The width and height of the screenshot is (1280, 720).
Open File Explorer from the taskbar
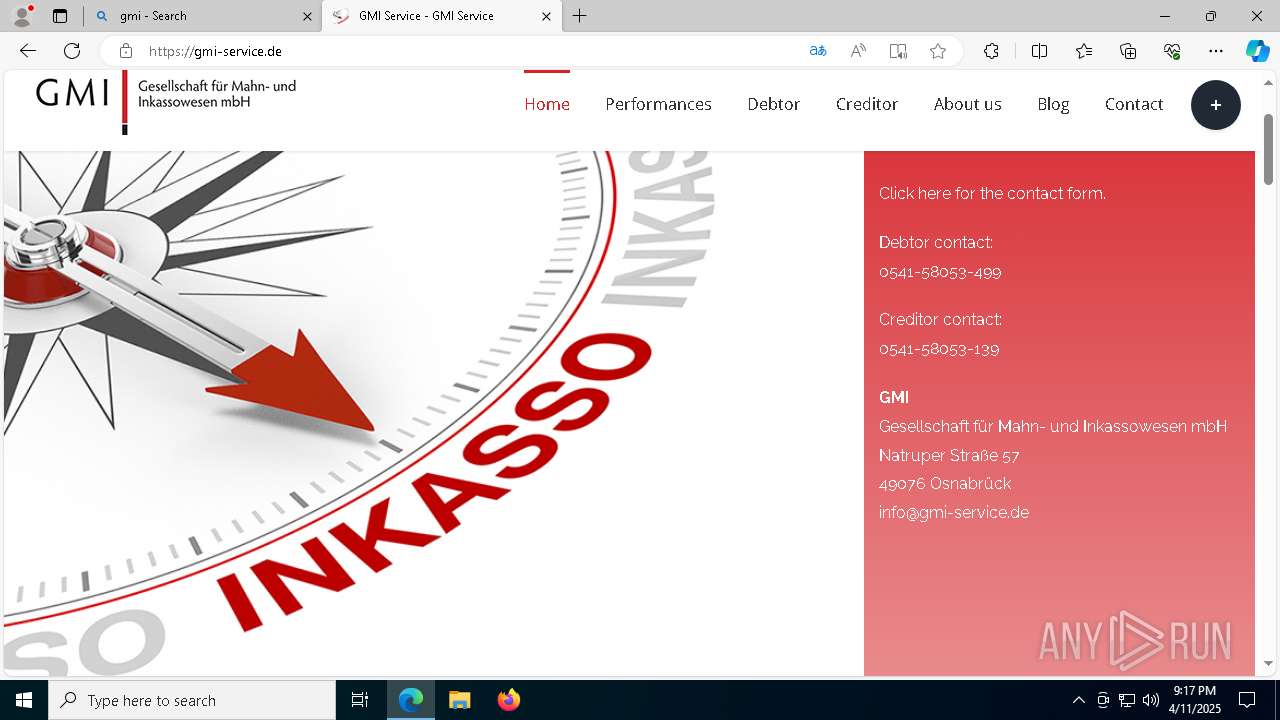click(459, 700)
